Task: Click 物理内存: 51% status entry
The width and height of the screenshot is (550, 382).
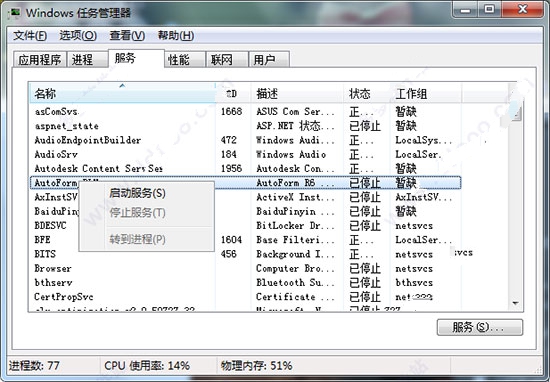Action: [256, 366]
